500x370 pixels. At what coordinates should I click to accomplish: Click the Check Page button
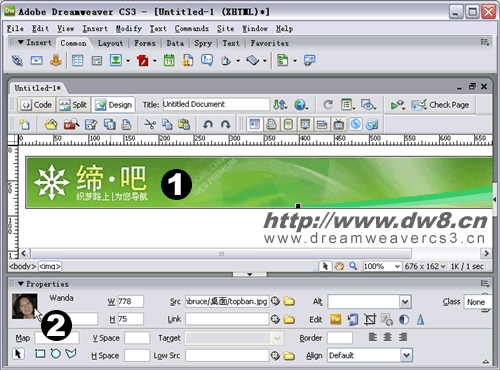pos(440,105)
